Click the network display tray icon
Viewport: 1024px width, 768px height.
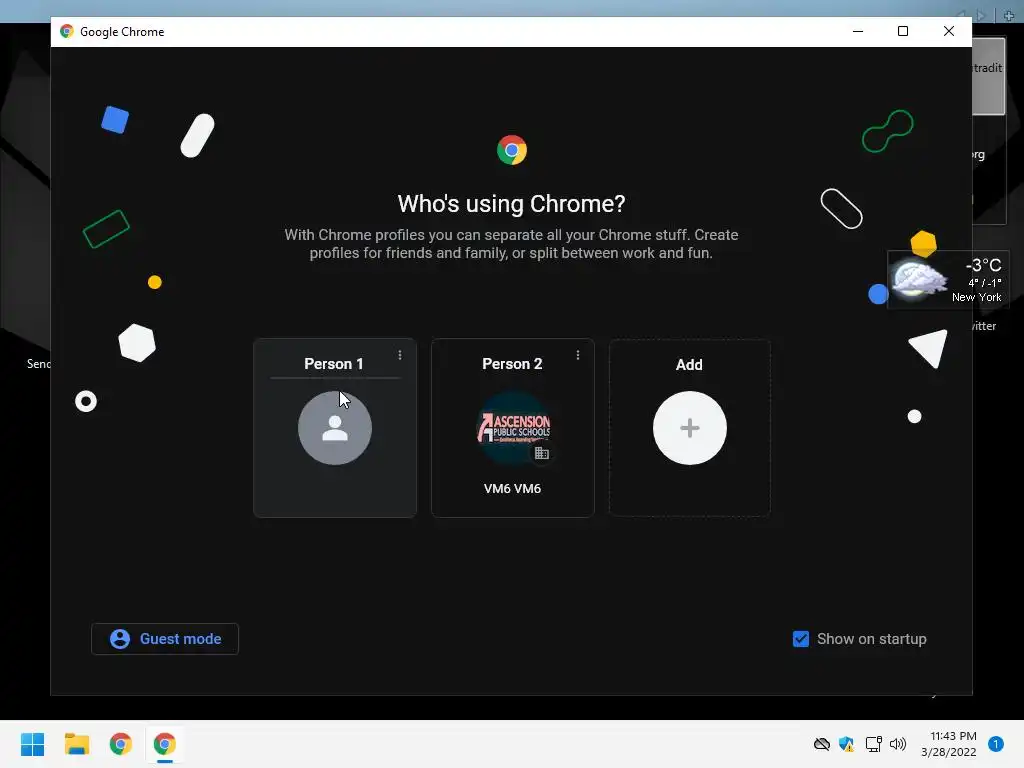point(873,744)
